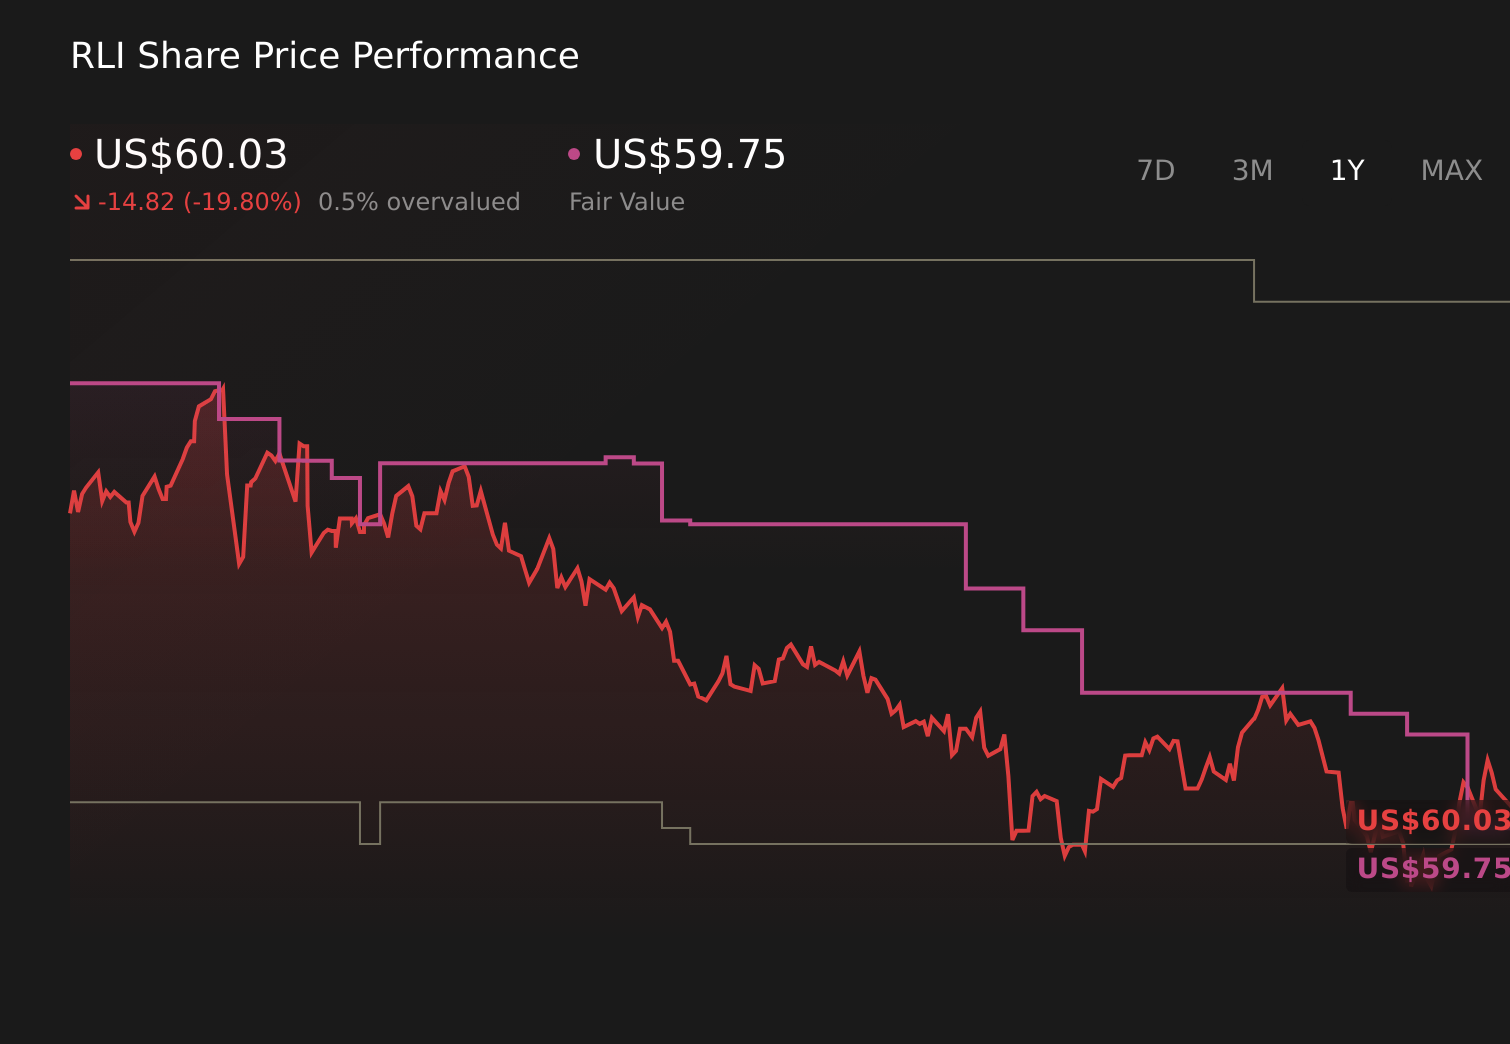Toggle the Fair Value series via its legend
Screen dimensions: 1510x1044
(x=688, y=155)
